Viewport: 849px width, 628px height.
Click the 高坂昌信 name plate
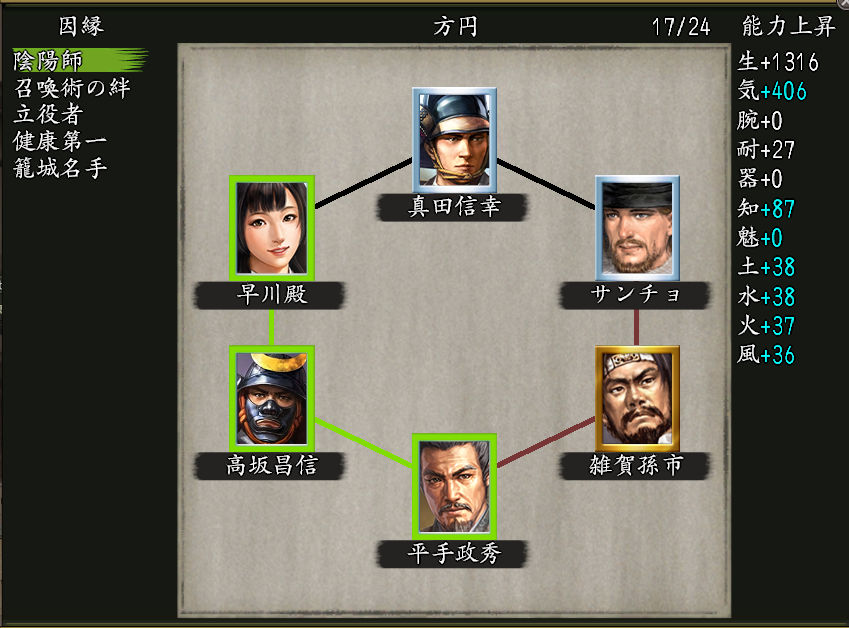[x=270, y=466]
